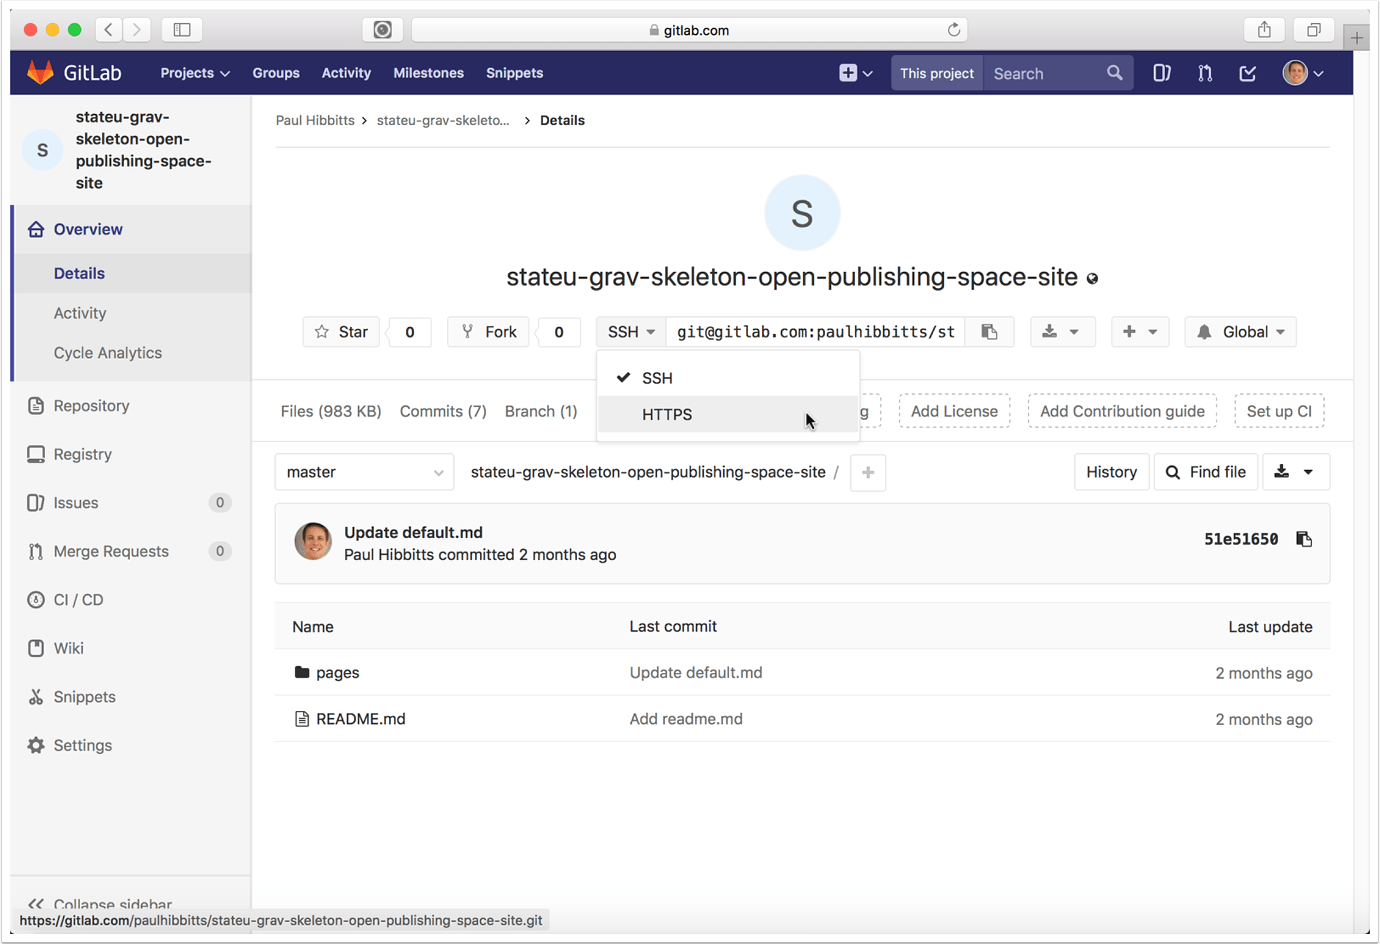Switch to the Commits (7) tab
This screenshot has height=944, width=1380.
[443, 411]
